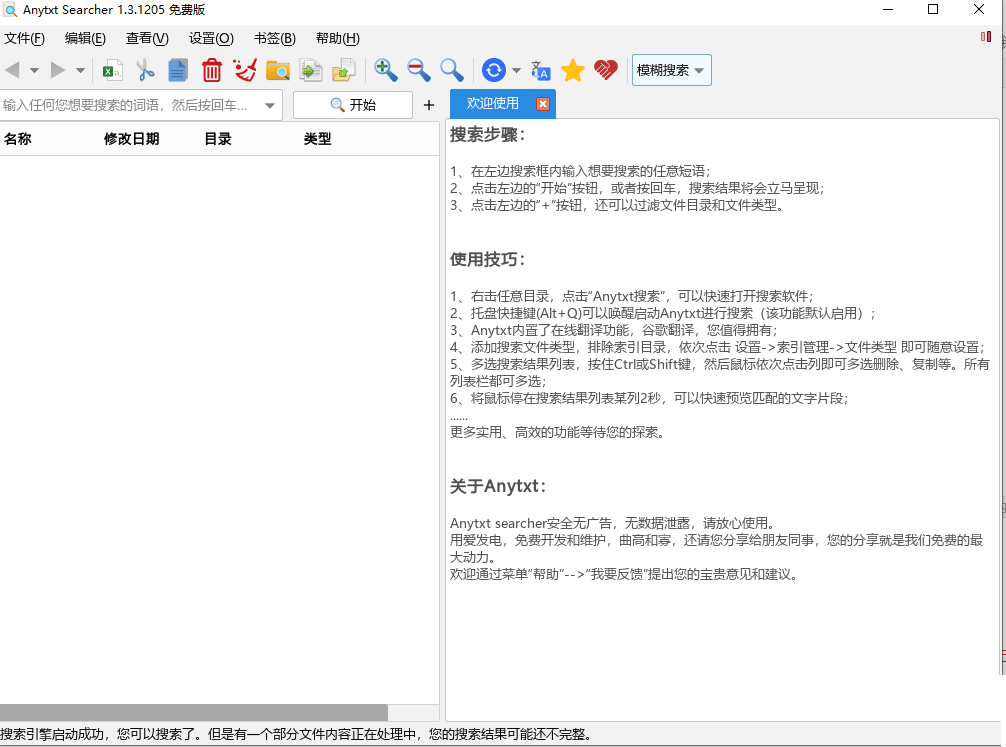Export search results to Excel
This screenshot has height=747, width=1006.
[x=112, y=70]
